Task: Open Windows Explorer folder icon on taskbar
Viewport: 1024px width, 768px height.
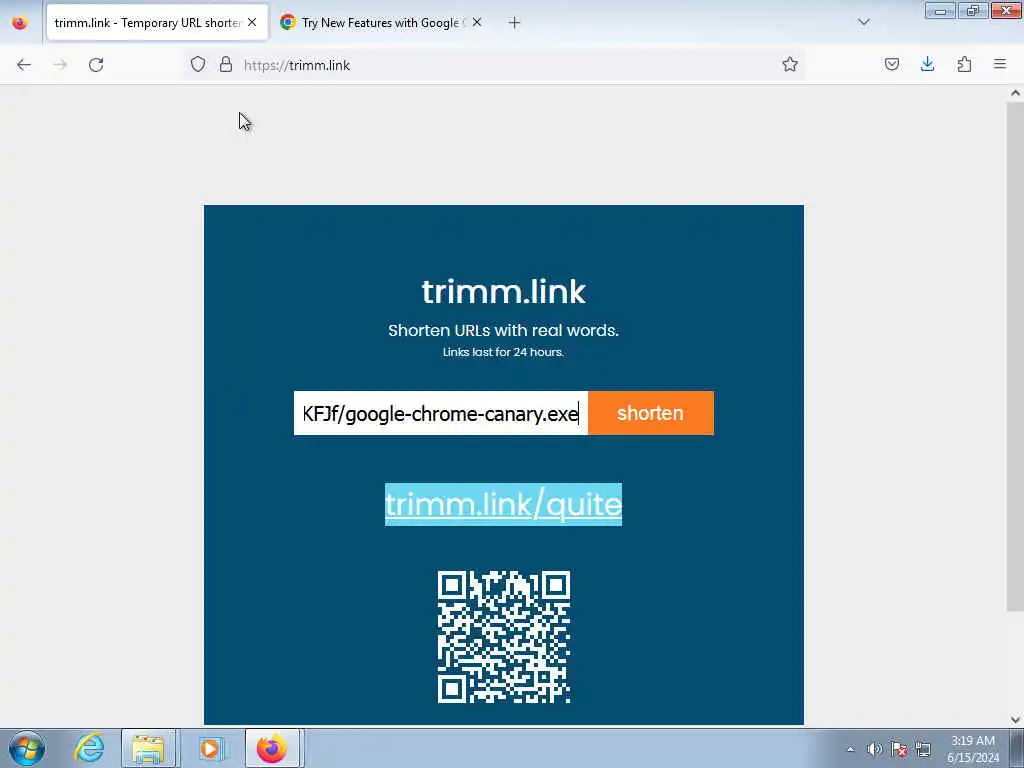Action: 148,748
